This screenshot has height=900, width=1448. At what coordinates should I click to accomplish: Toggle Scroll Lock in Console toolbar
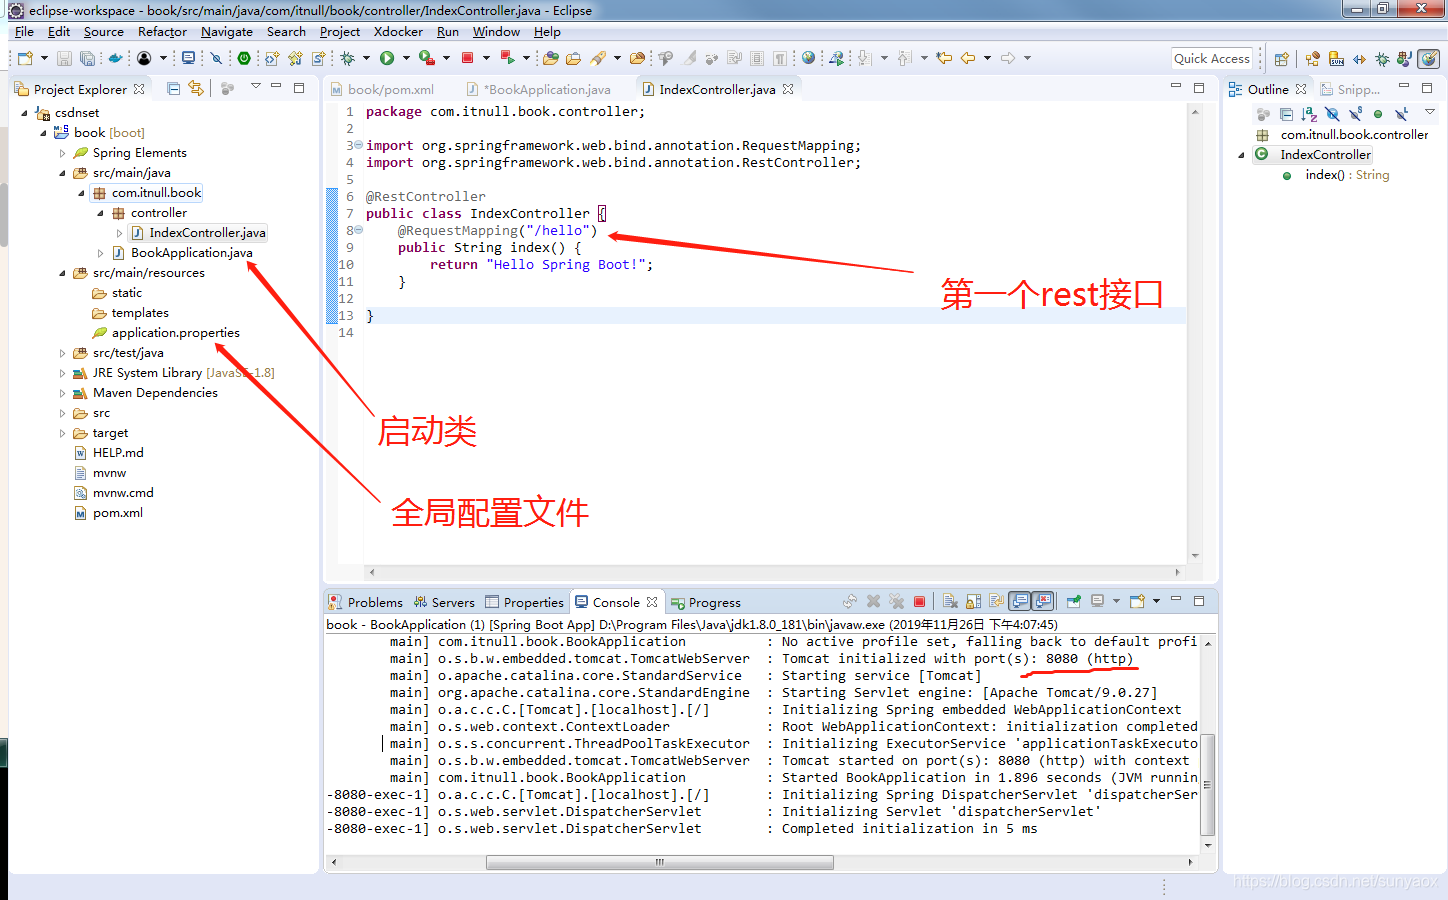[x=973, y=601]
